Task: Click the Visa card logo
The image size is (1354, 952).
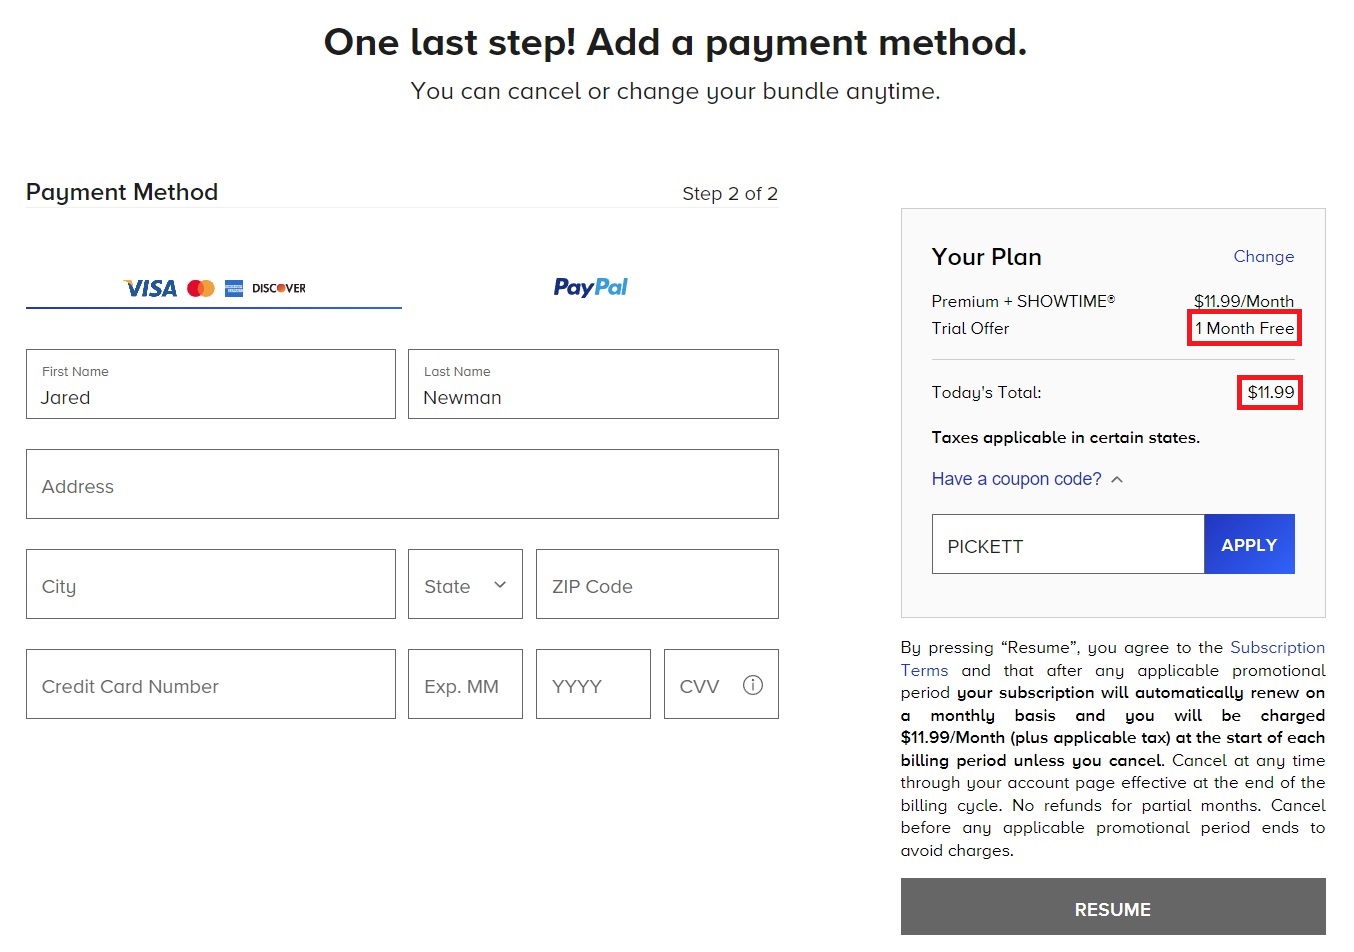Action: [151, 288]
